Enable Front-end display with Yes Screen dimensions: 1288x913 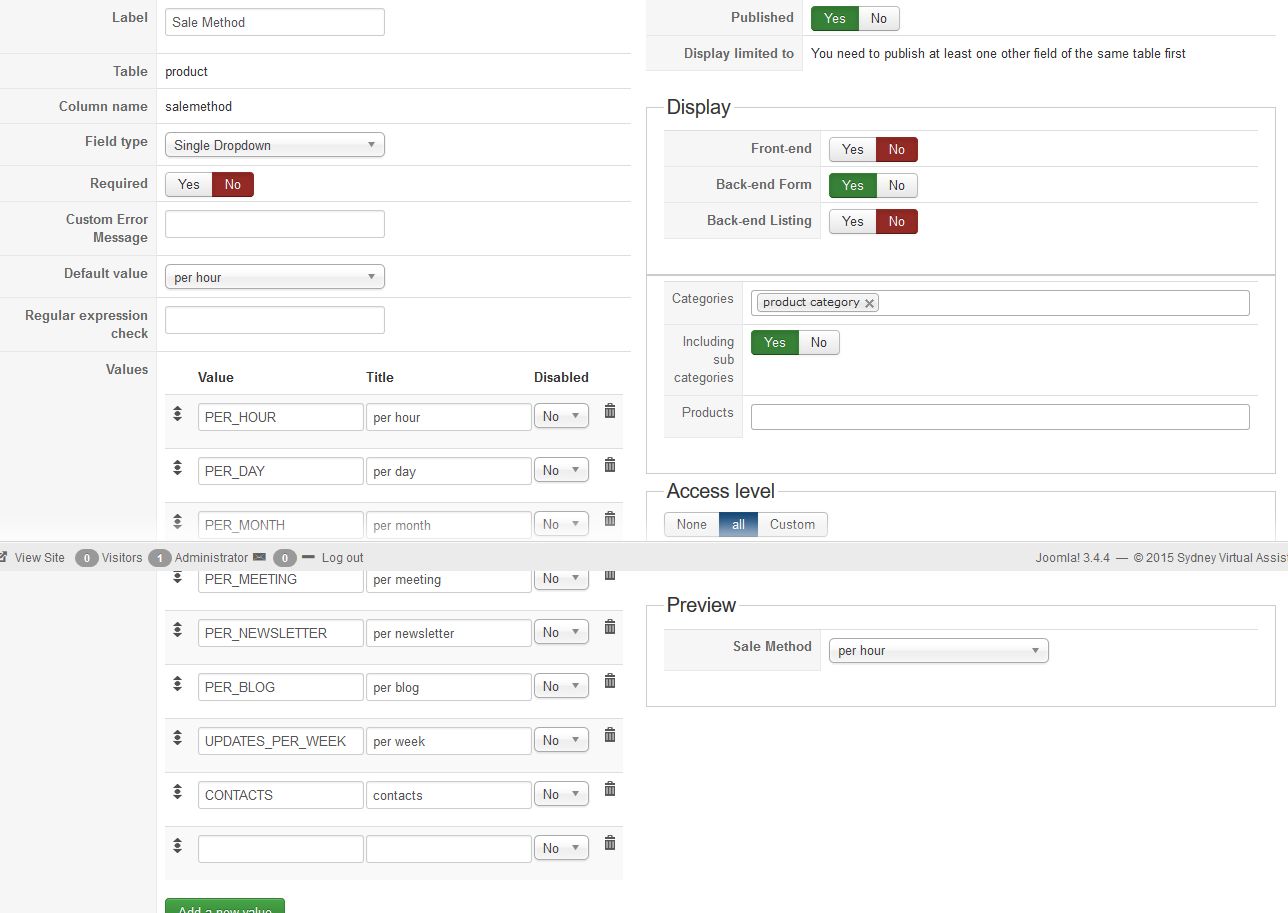(852, 149)
